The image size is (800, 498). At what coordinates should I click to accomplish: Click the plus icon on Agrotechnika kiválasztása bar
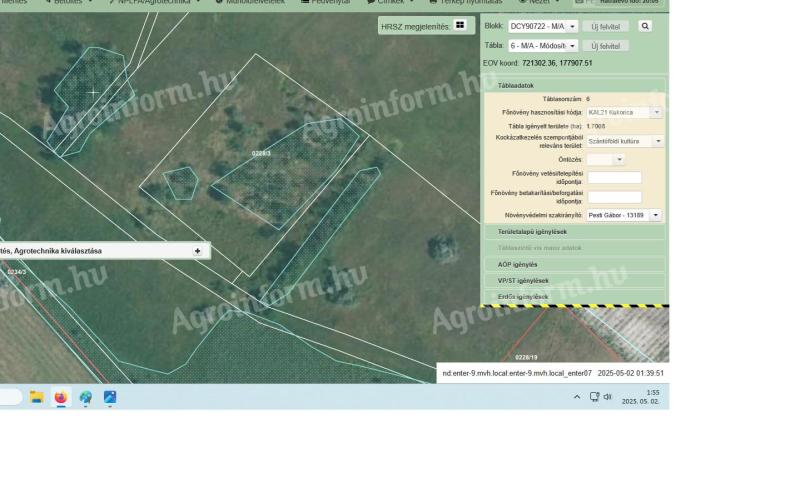(197, 251)
